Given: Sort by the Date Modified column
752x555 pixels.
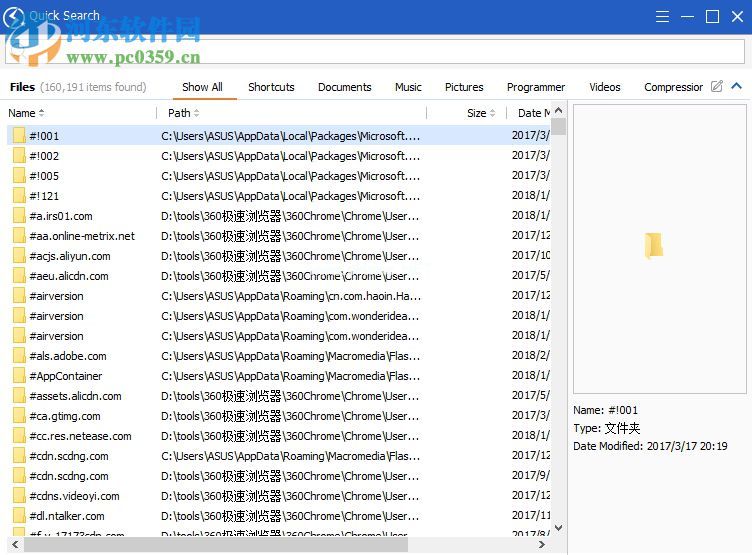Looking at the screenshot, I should (x=534, y=113).
